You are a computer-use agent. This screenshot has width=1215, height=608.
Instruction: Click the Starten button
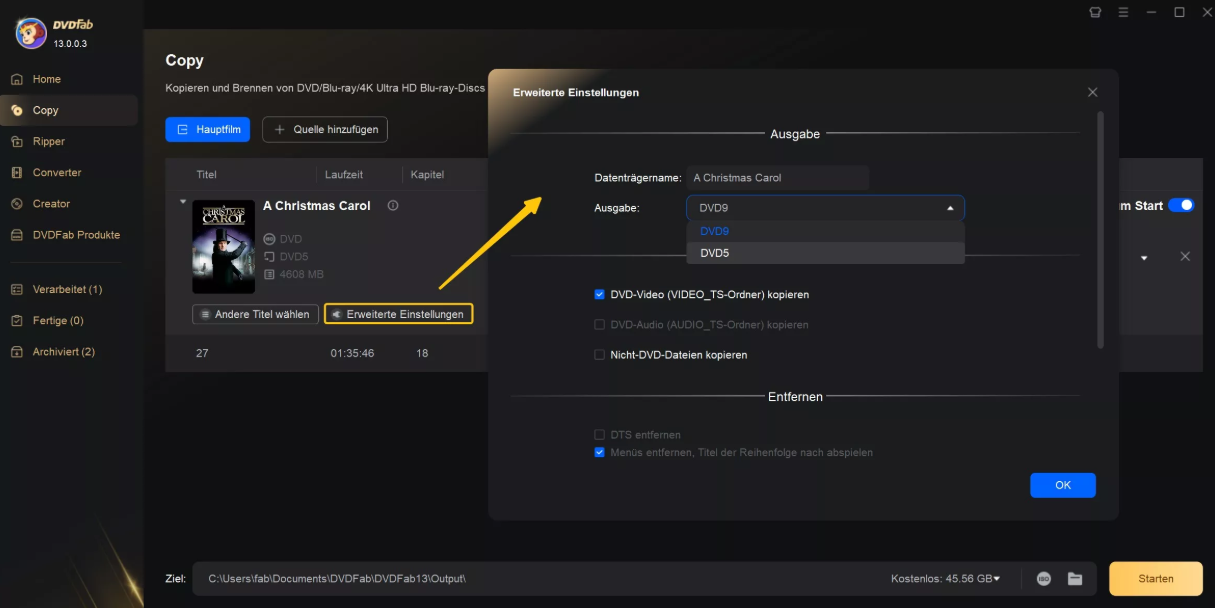1156,578
